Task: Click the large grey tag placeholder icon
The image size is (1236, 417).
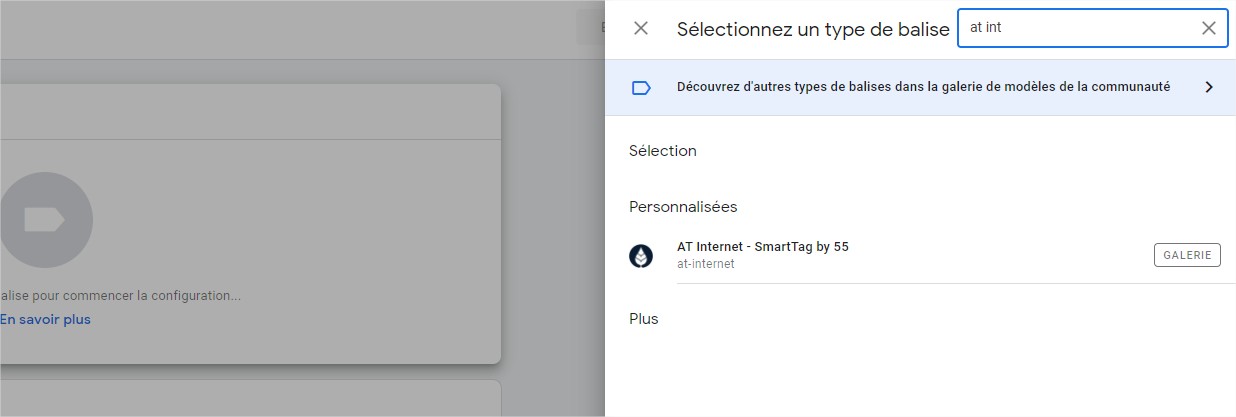Action: pyautogui.click(x=46, y=220)
